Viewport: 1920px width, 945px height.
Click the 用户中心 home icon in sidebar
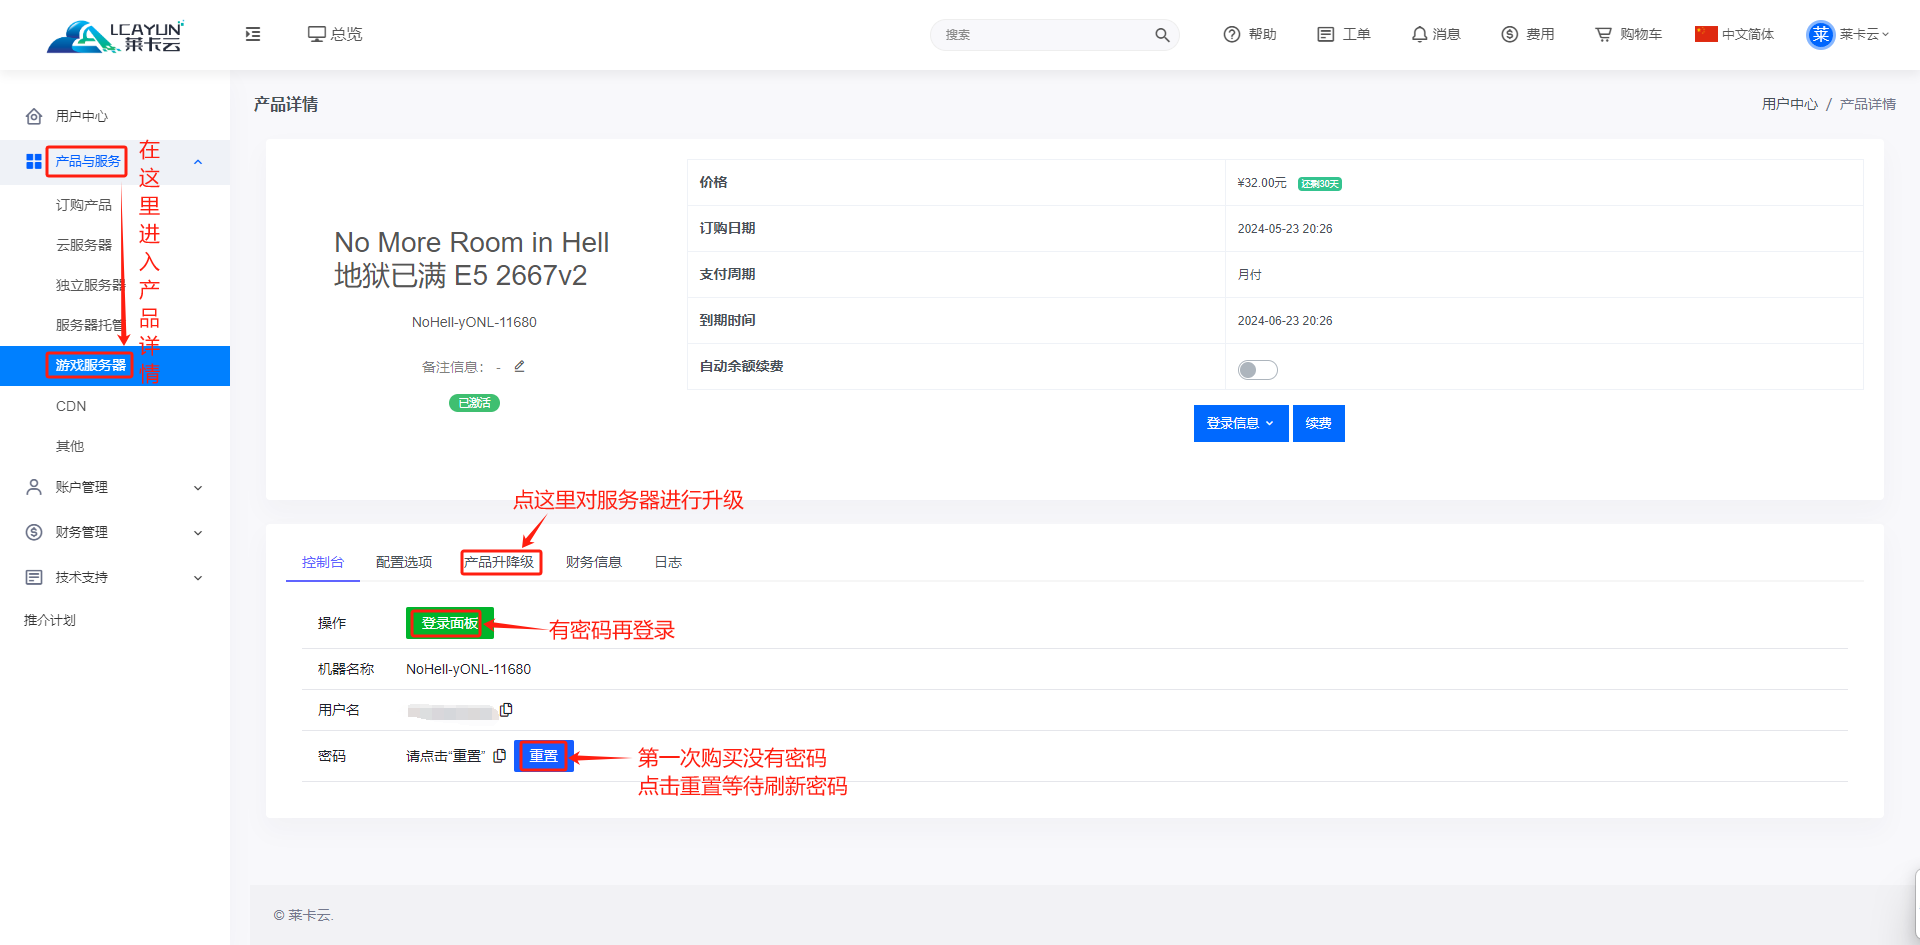tap(34, 116)
